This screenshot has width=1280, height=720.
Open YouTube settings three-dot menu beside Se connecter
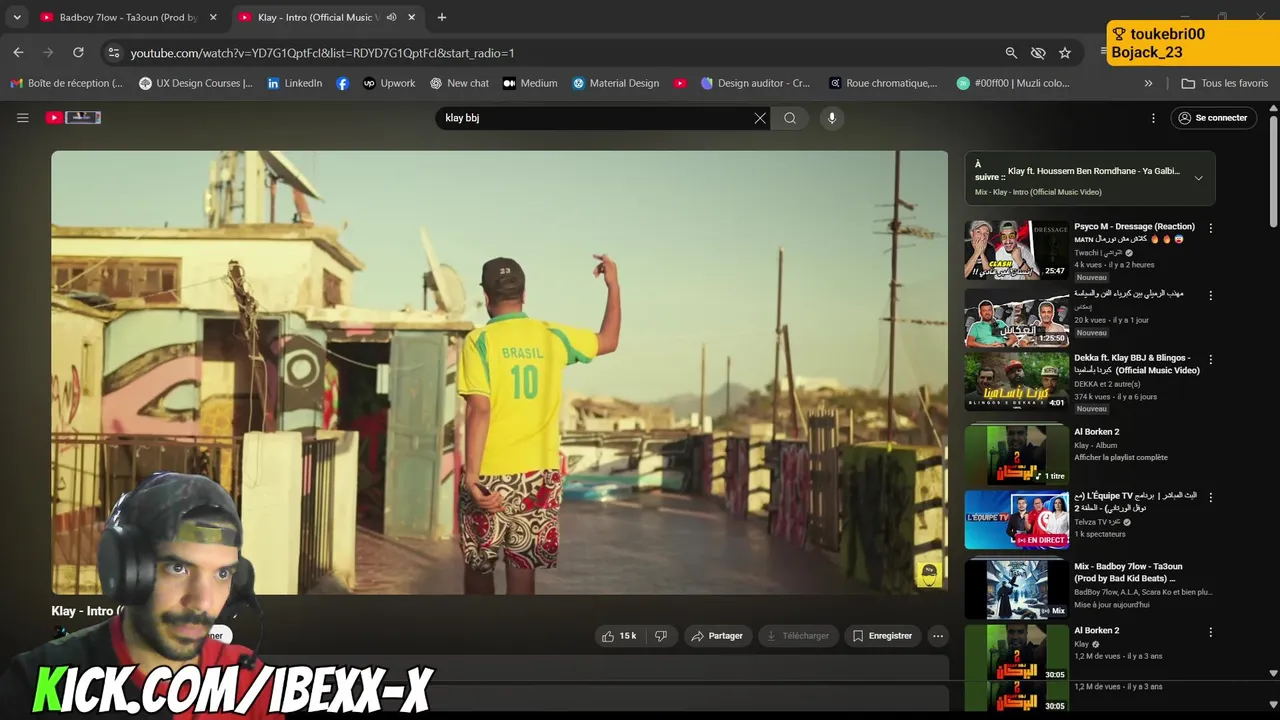pyautogui.click(x=1153, y=118)
